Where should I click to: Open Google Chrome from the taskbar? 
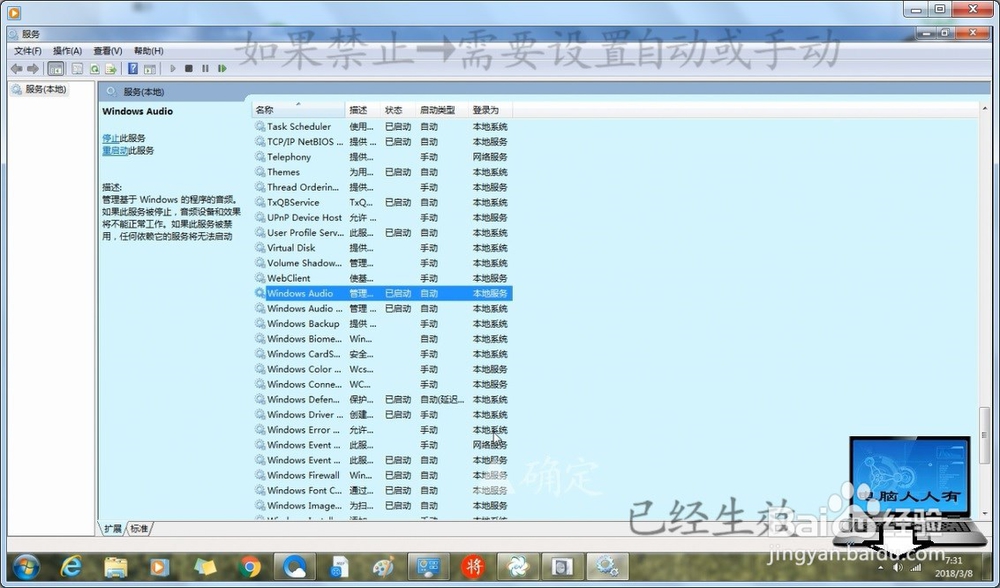click(249, 566)
